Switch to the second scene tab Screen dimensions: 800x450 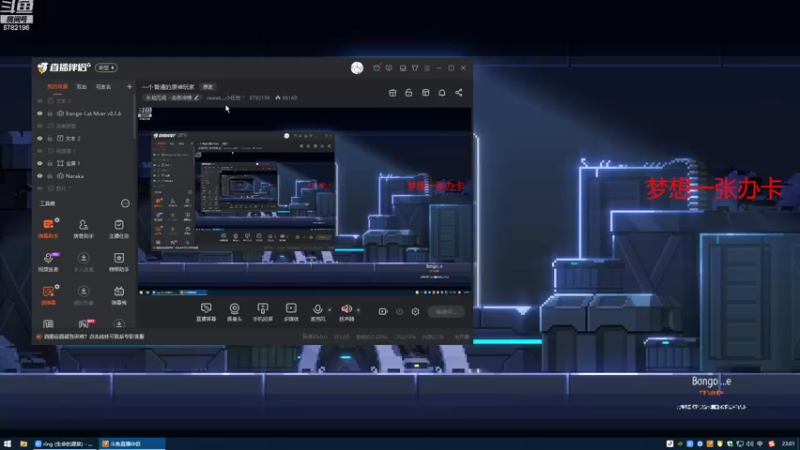[82, 87]
